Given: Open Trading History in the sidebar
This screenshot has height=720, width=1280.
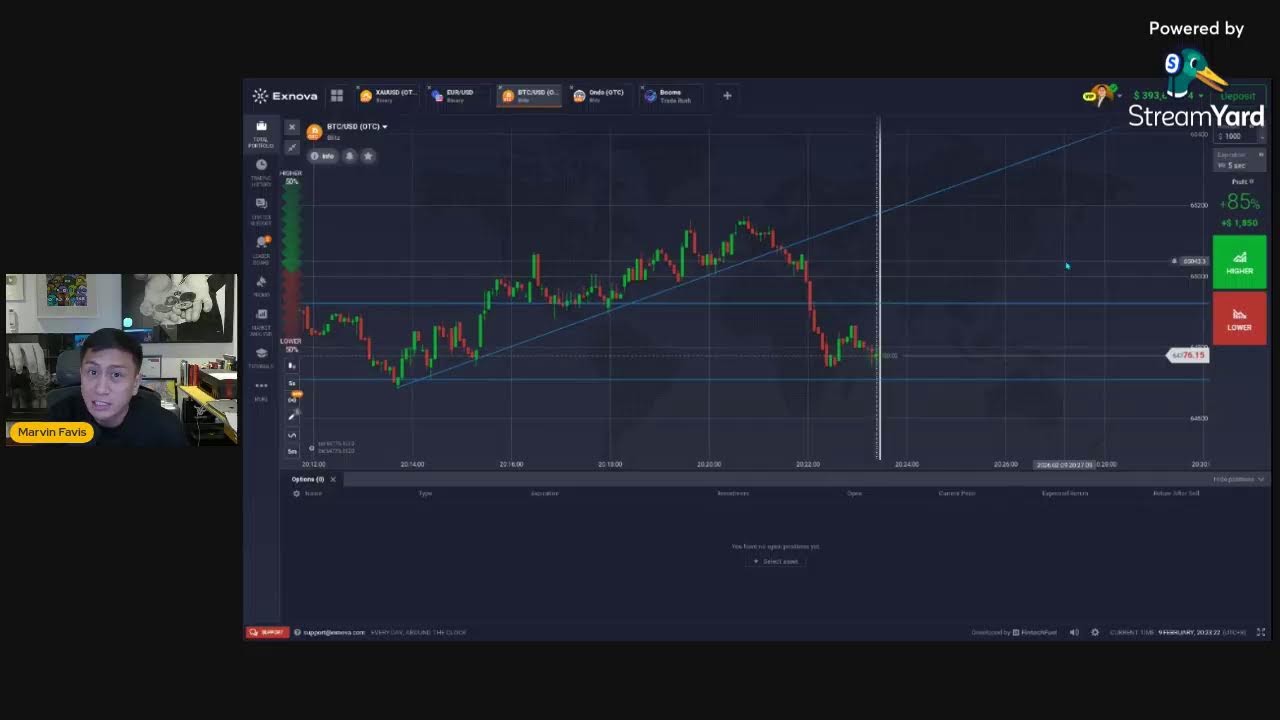Looking at the screenshot, I should pyautogui.click(x=261, y=172).
